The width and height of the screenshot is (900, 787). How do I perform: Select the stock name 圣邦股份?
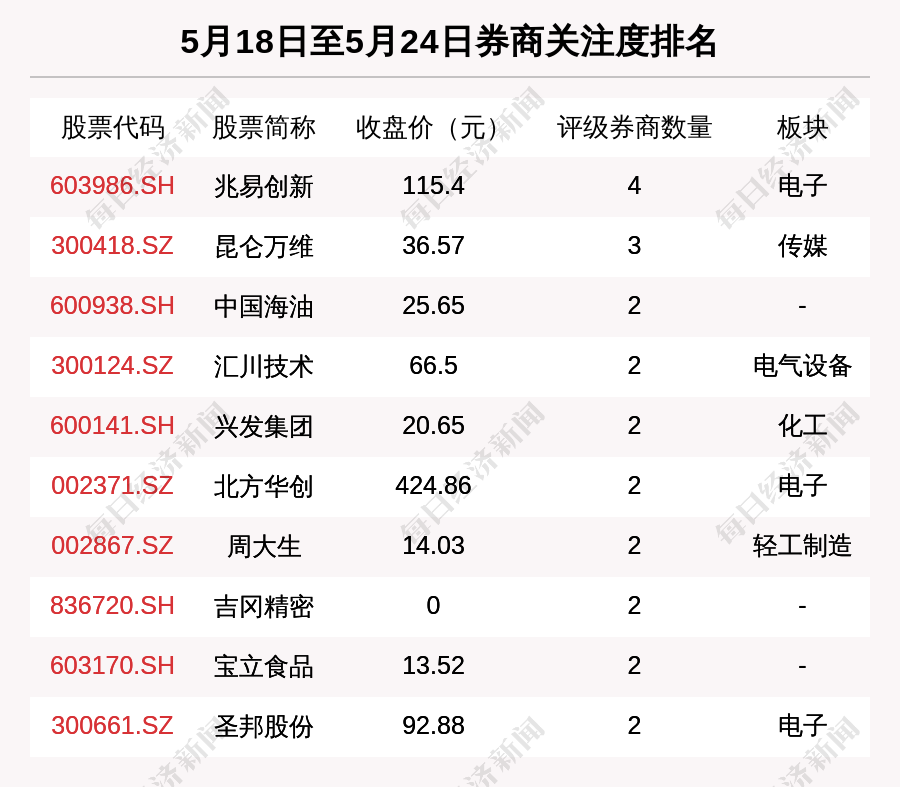[263, 726]
